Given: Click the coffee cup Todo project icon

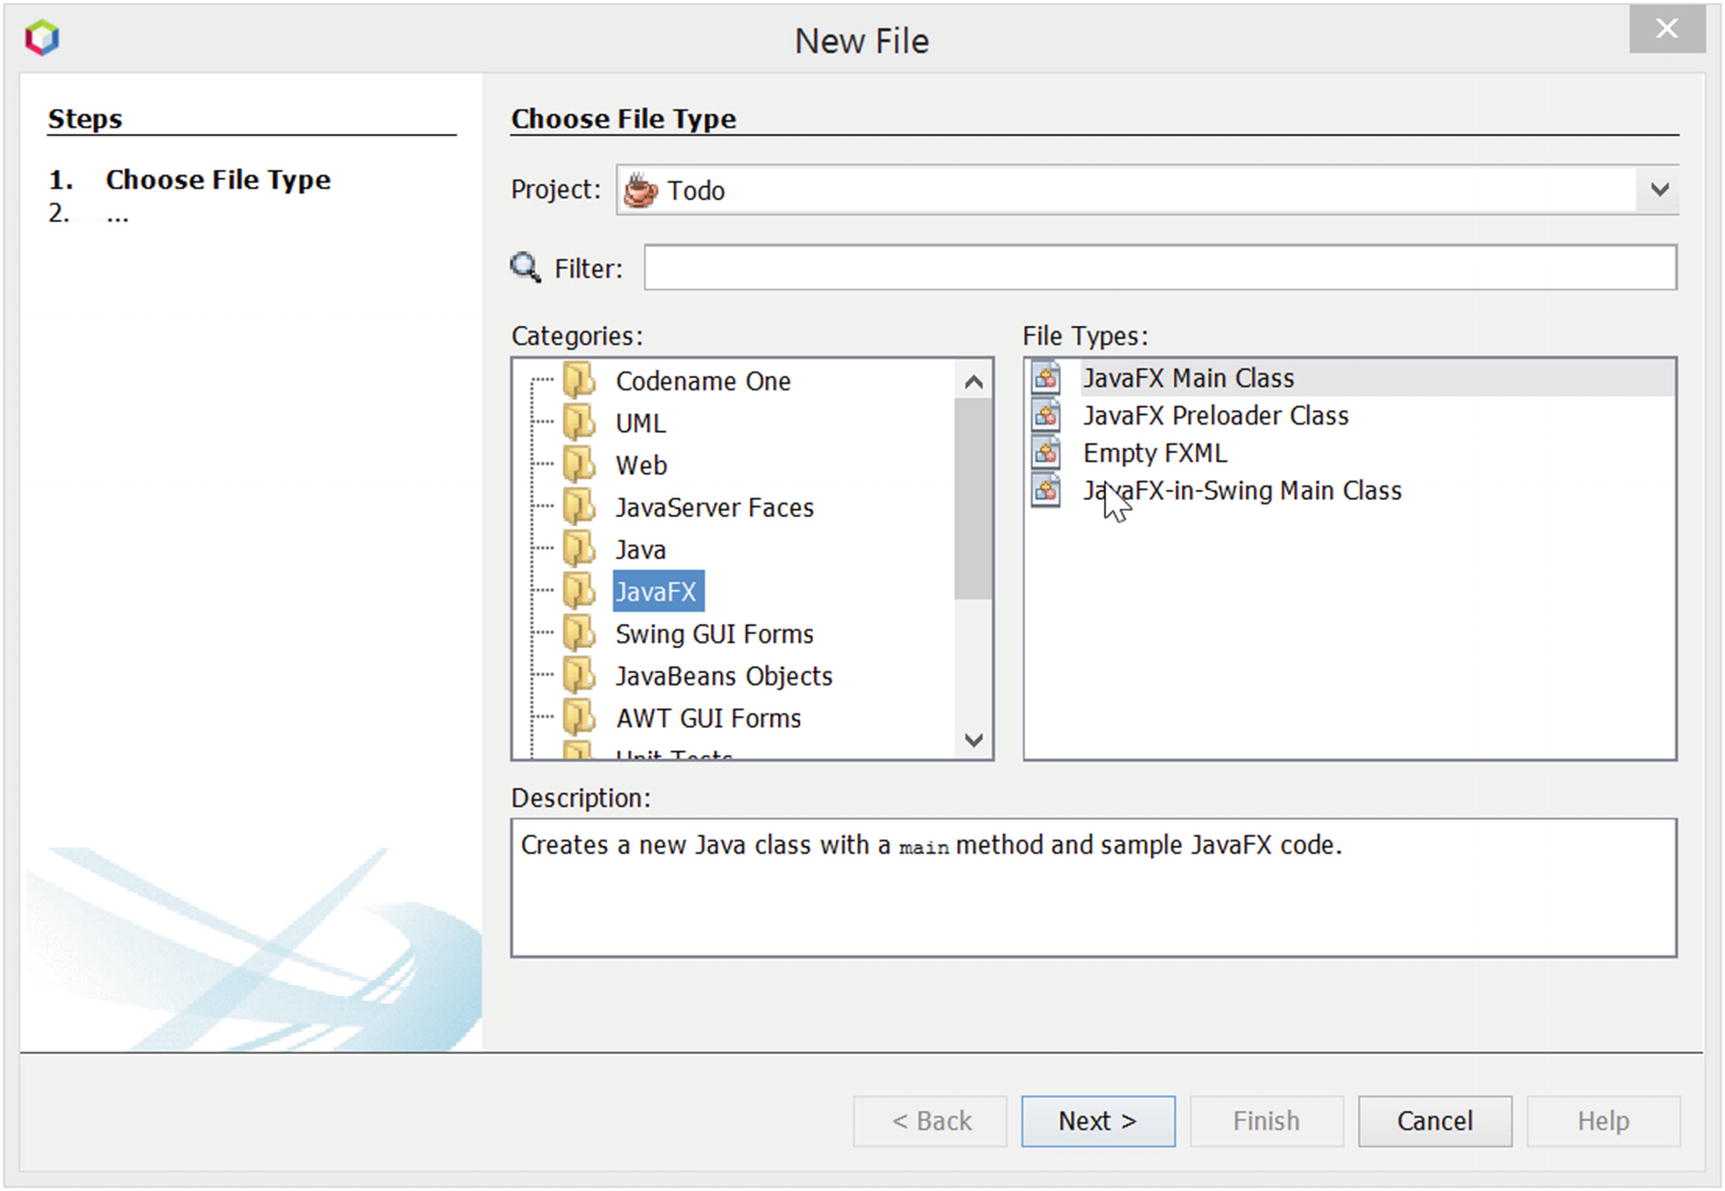Looking at the screenshot, I should (640, 190).
